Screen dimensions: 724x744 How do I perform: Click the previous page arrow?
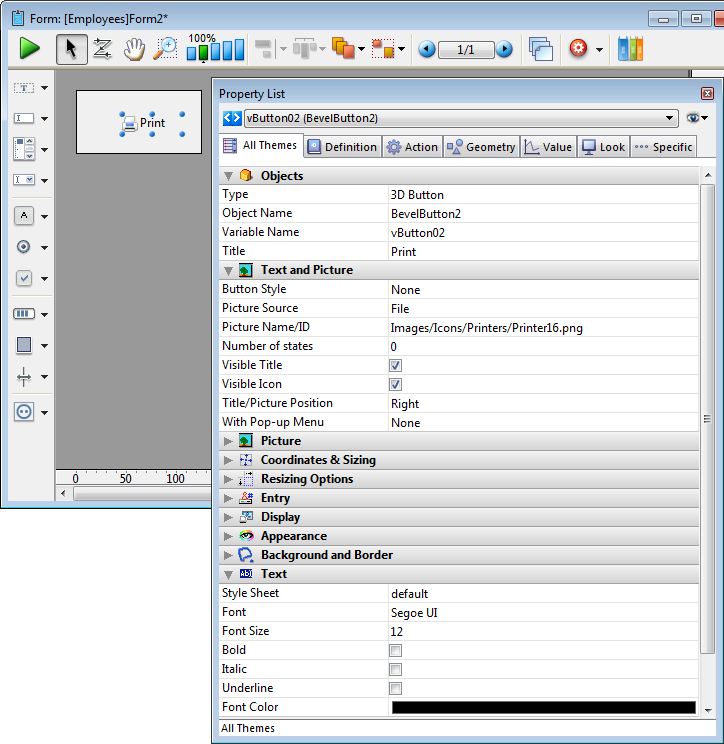point(427,49)
